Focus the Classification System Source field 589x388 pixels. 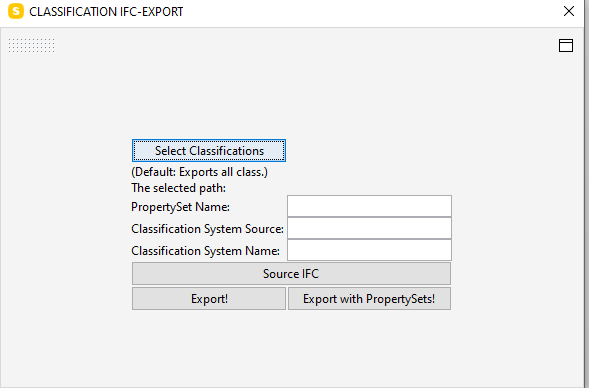[x=369, y=228]
